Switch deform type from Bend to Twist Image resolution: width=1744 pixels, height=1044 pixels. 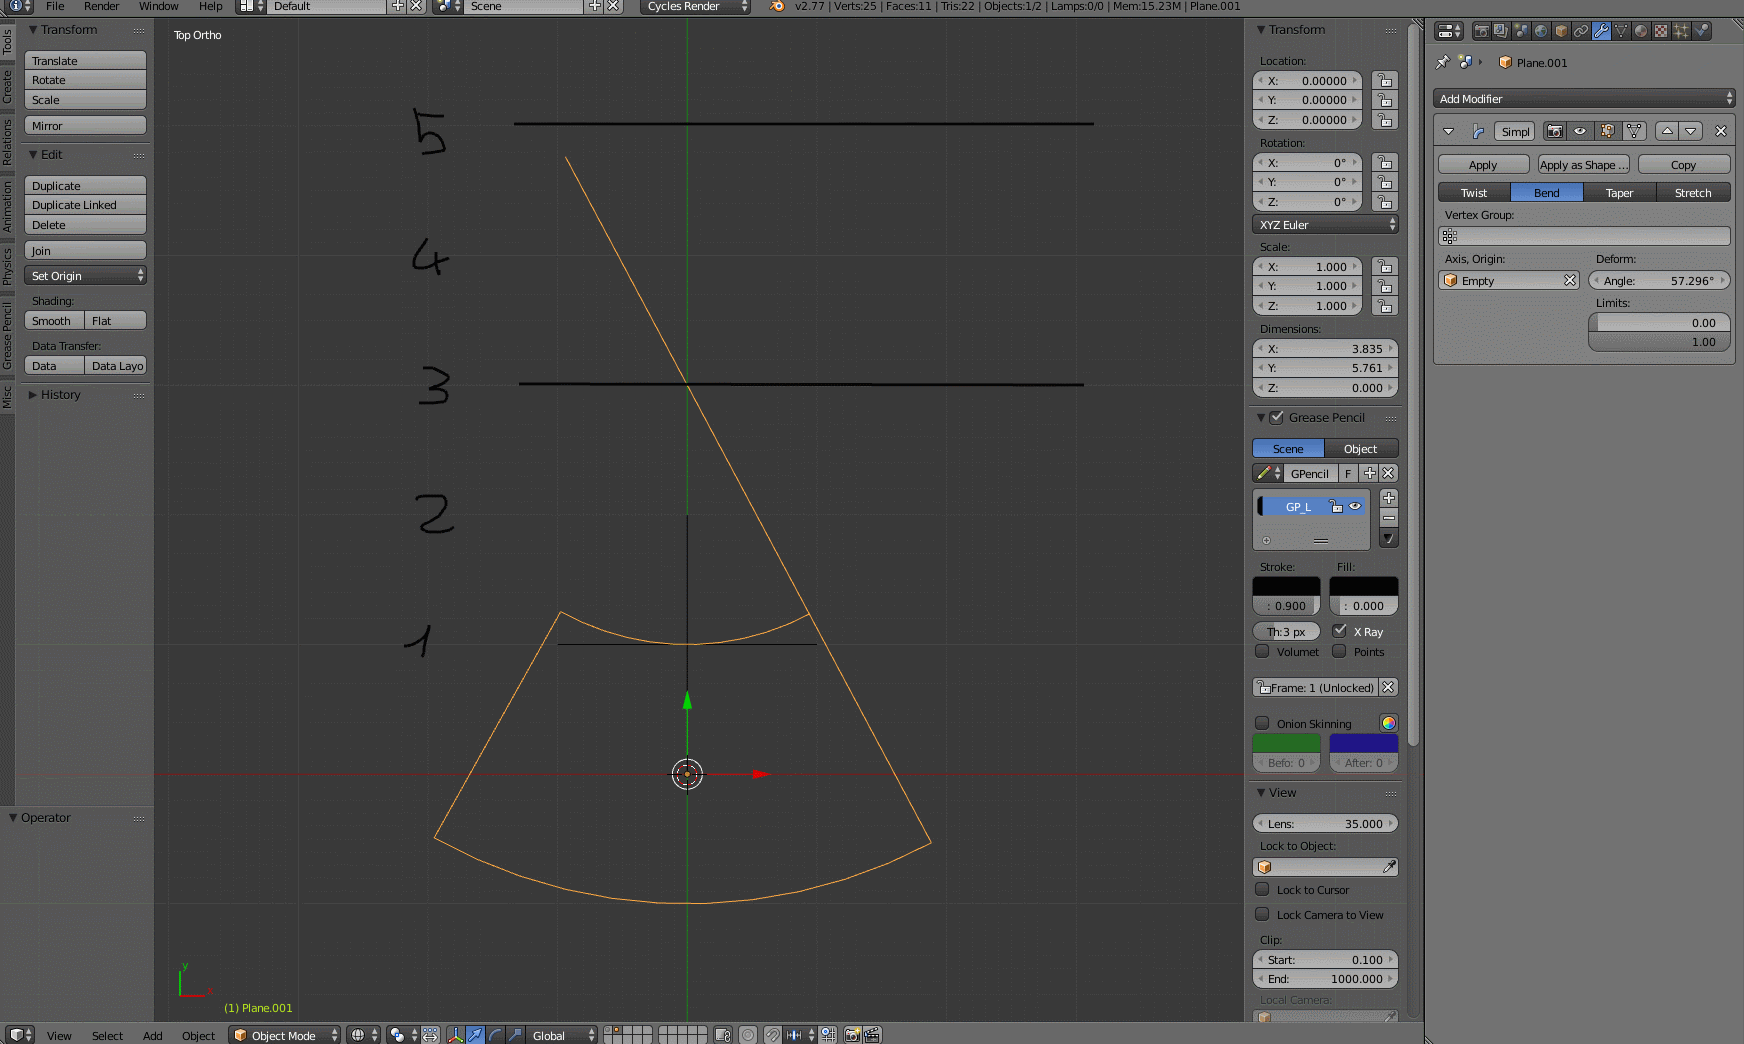pyautogui.click(x=1473, y=192)
